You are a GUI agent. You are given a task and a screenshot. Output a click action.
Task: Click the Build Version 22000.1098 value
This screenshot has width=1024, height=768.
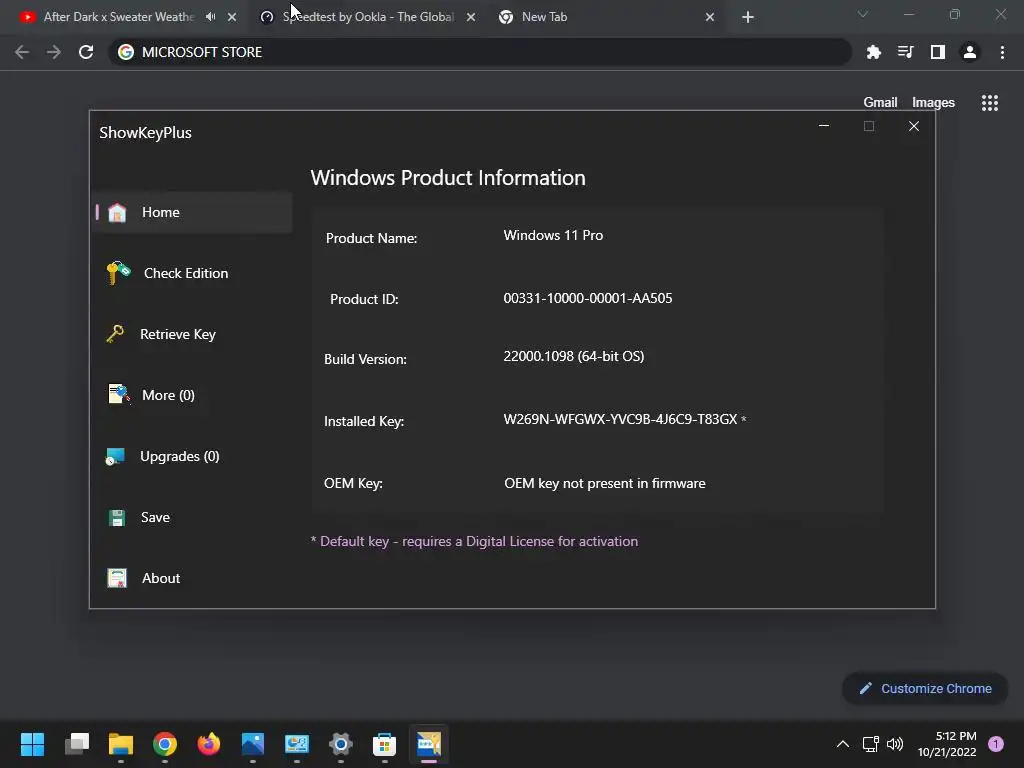tap(573, 357)
